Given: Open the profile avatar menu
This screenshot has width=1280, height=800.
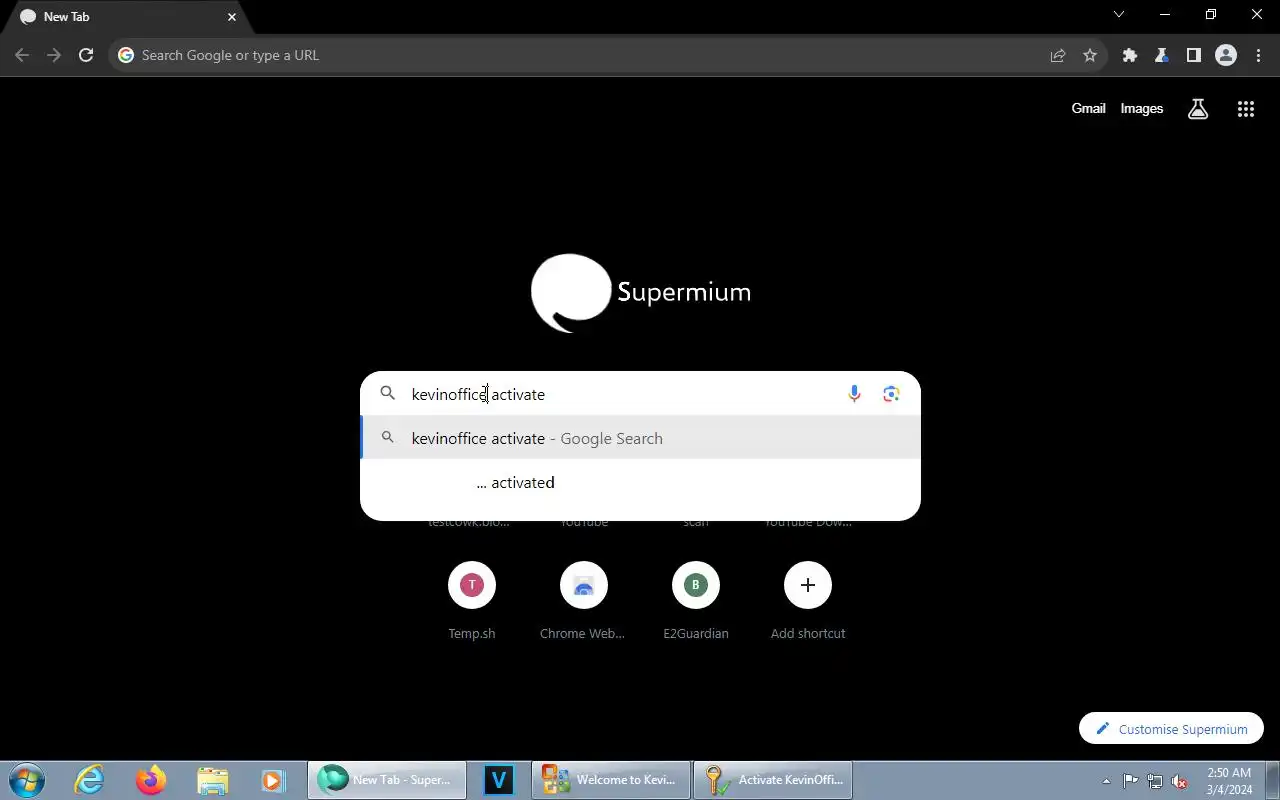Looking at the screenshot, I should pos(1226,55).
